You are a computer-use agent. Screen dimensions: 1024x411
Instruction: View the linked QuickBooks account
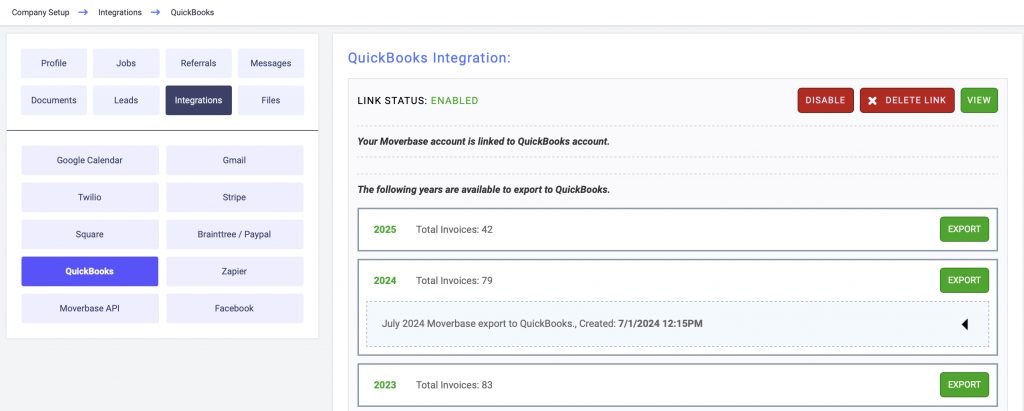point(979,100)
